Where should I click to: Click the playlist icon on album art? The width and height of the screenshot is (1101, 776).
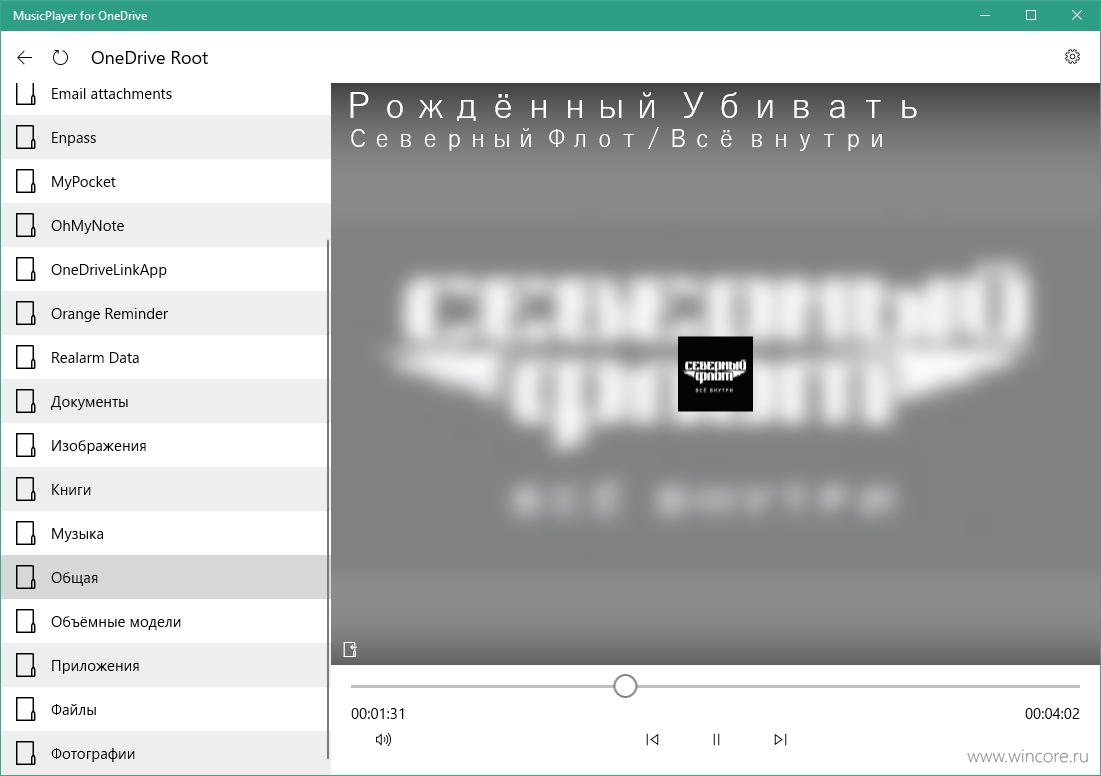[350, 650]
